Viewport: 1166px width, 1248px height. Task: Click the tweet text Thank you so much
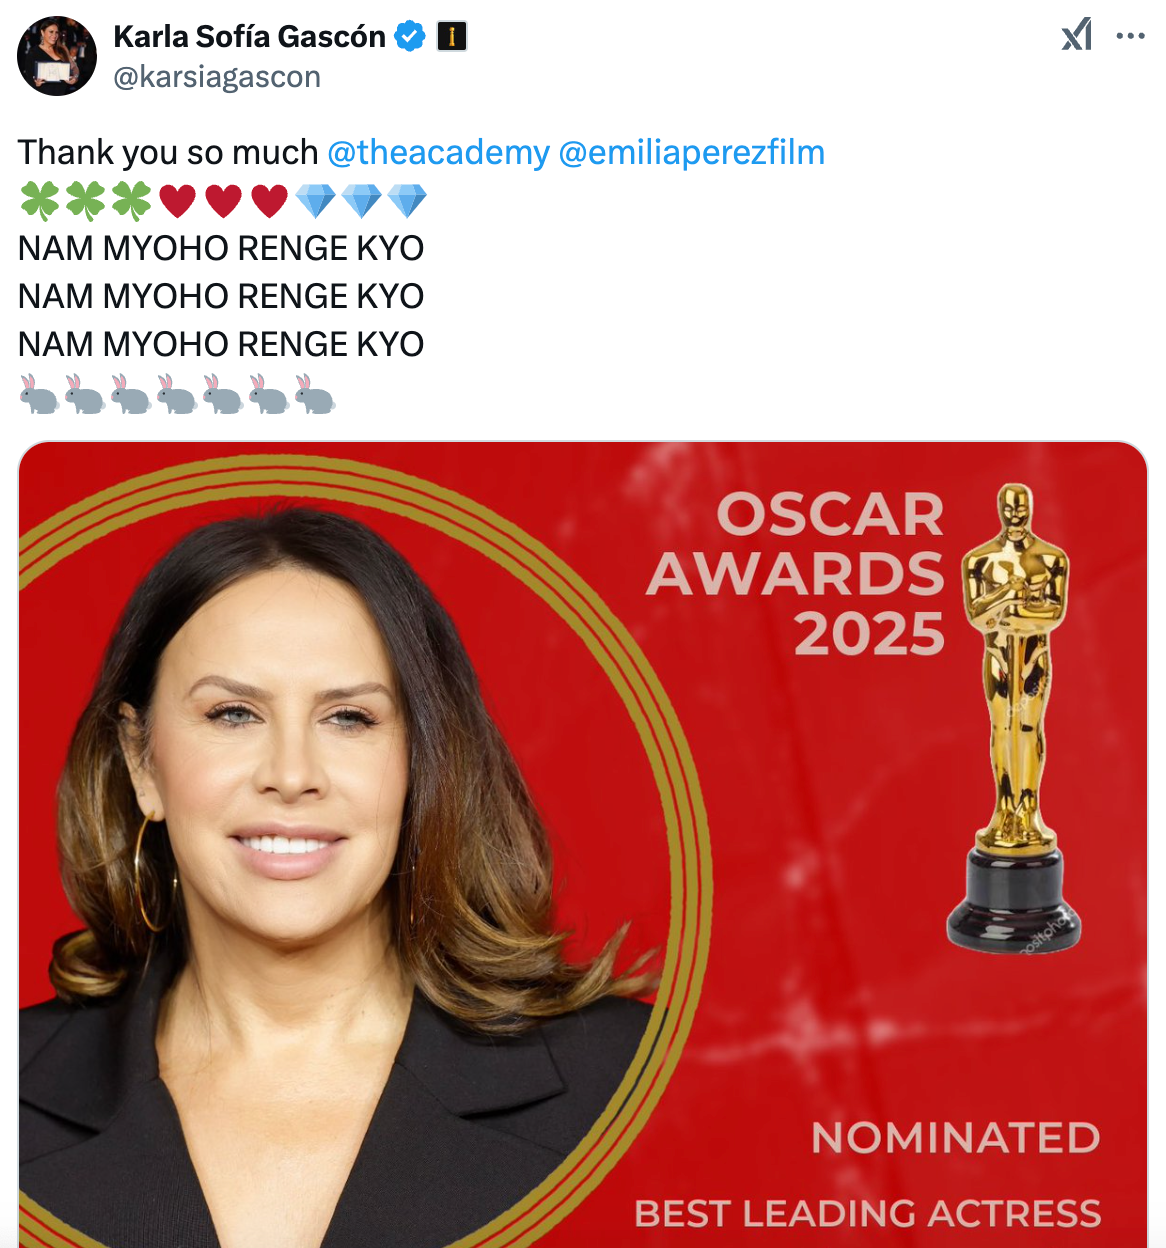166,152
